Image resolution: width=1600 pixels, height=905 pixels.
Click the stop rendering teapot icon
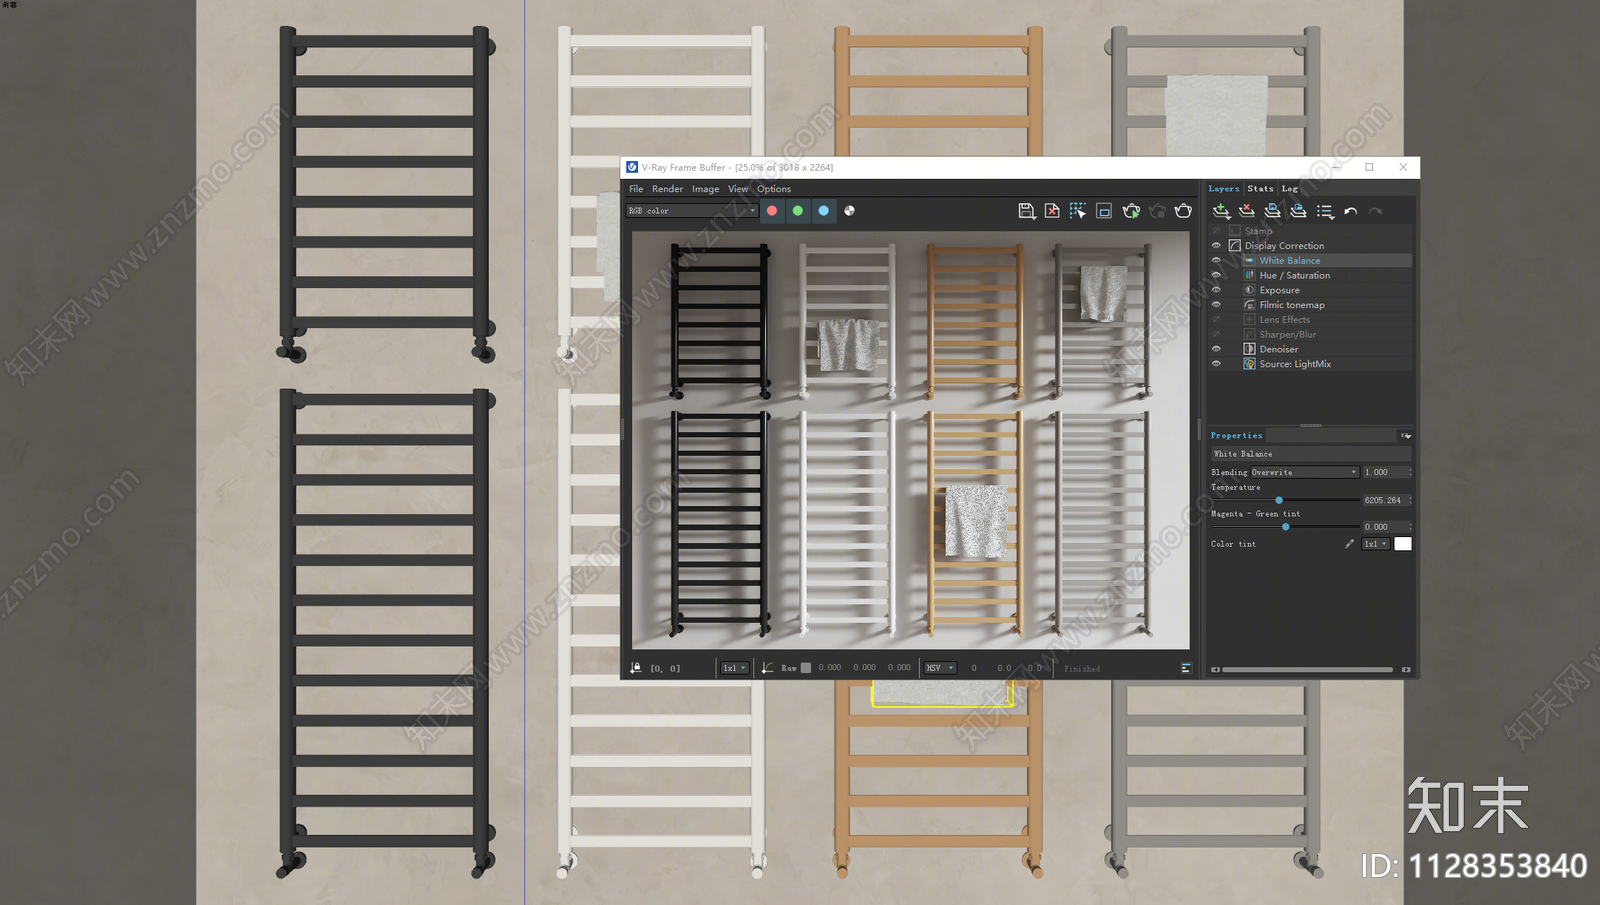tap(1157, 211)
